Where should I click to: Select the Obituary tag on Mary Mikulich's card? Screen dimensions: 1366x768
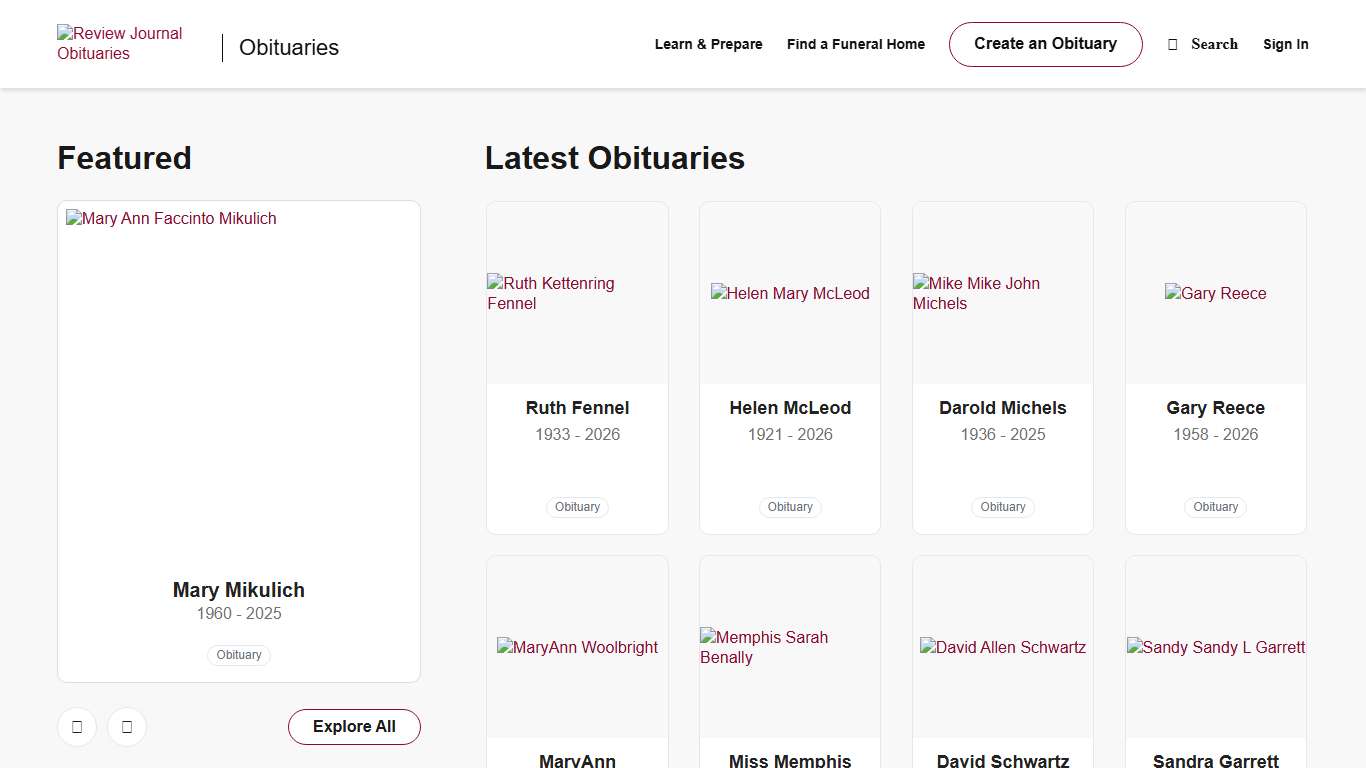tap(238, 655)
